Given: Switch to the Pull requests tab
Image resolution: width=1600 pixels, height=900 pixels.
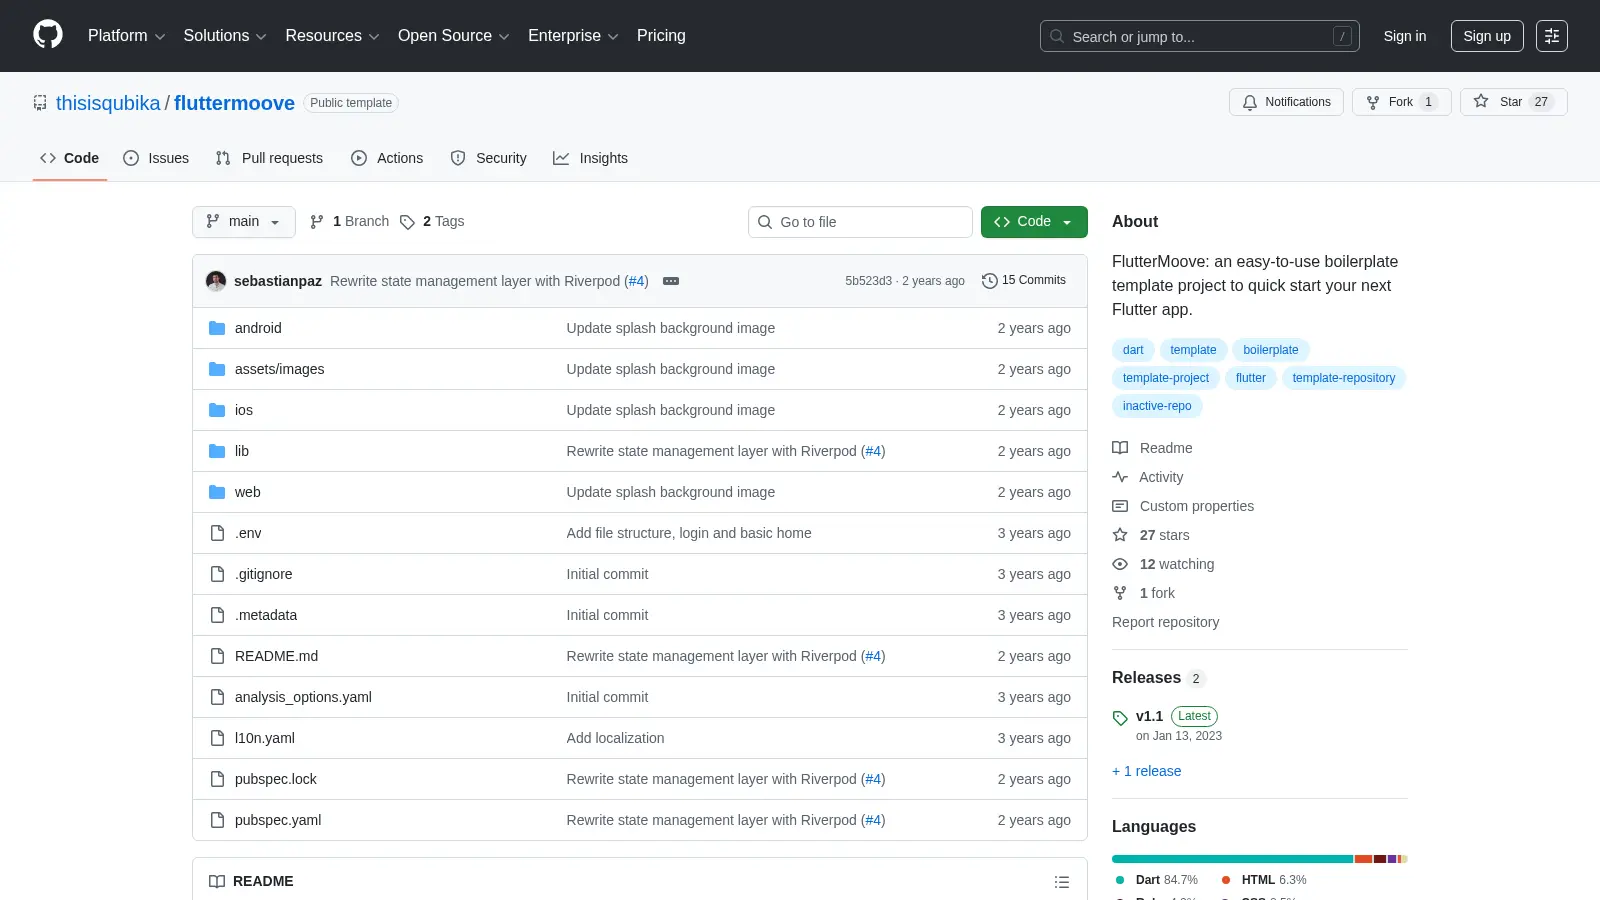Looking at the screenshot, I should pyautogui.click(x=269, y=158).
